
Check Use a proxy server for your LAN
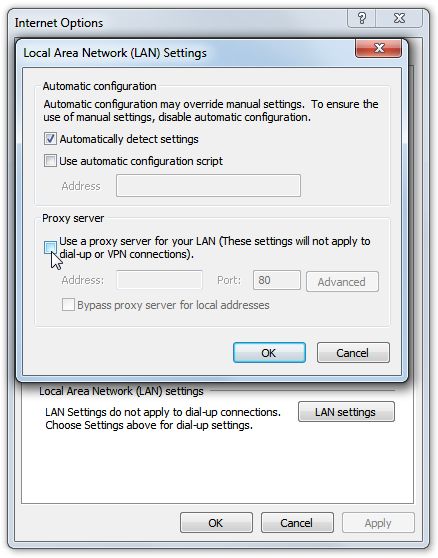coord(50,247)
